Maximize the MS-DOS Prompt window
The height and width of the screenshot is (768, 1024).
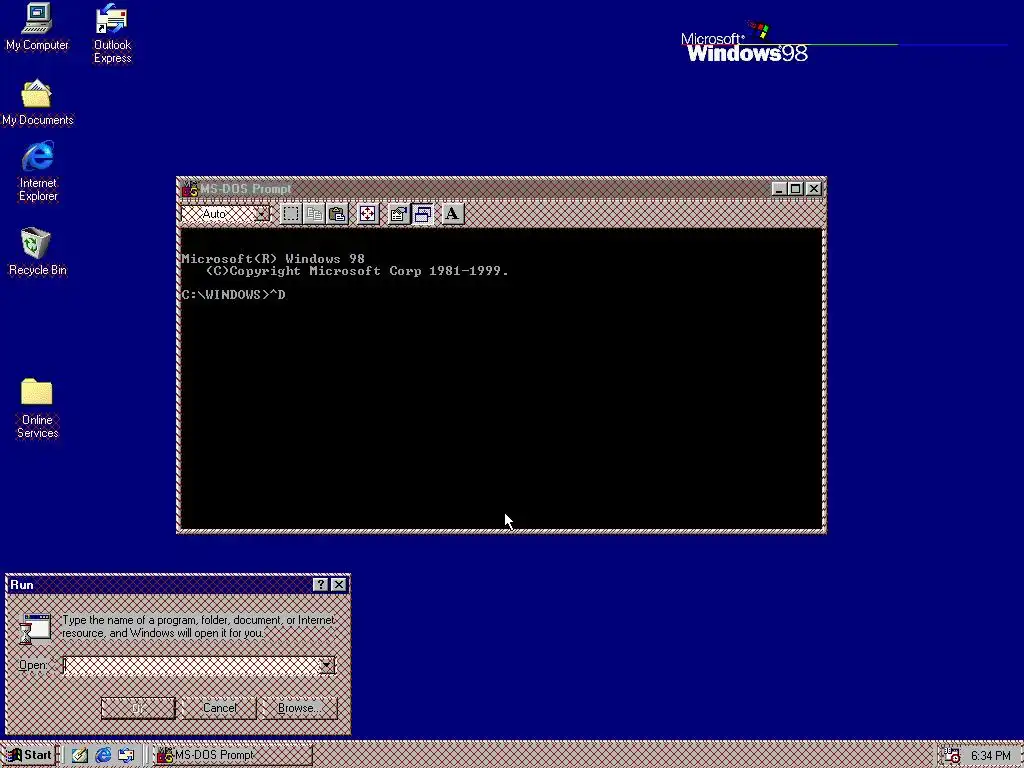795,189
